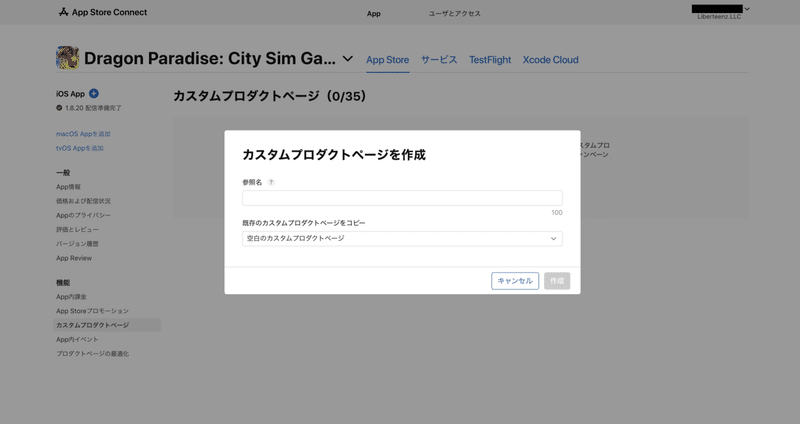Open the 空白のカスタムプロダクトページ dropdown

402,238
